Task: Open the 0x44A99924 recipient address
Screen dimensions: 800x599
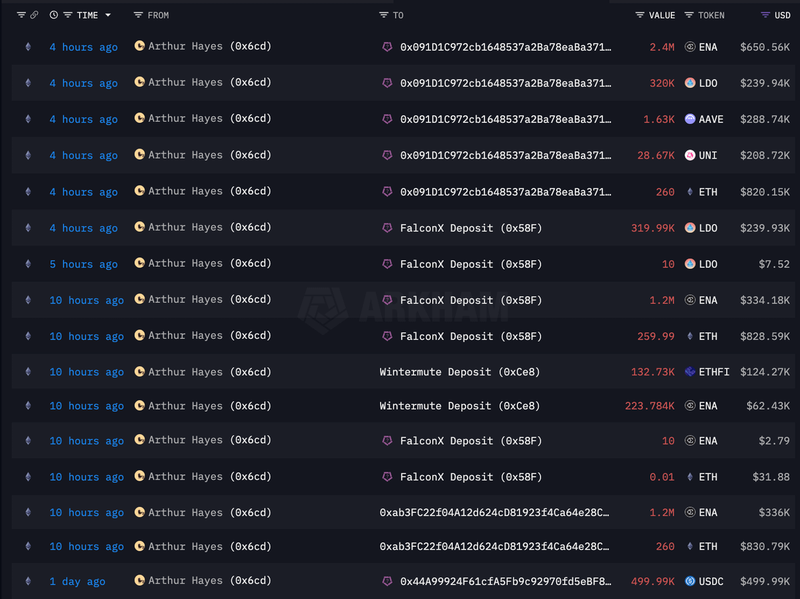Action: (x=505, y=581)
